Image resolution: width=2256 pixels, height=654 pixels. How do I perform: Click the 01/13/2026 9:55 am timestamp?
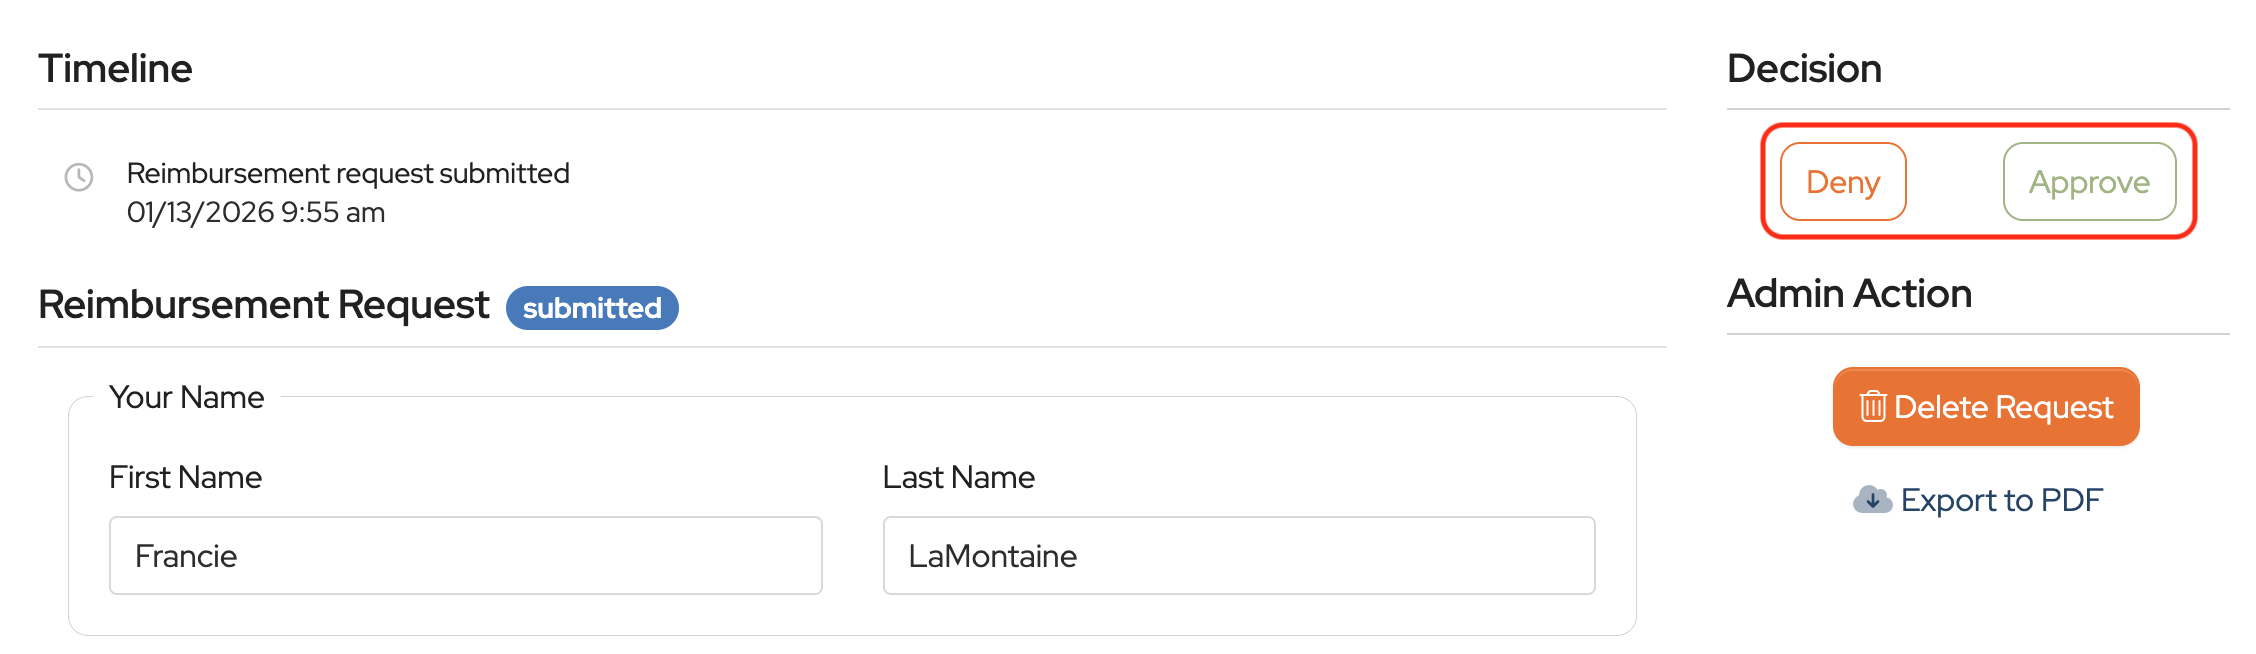(x=256, y=213)
